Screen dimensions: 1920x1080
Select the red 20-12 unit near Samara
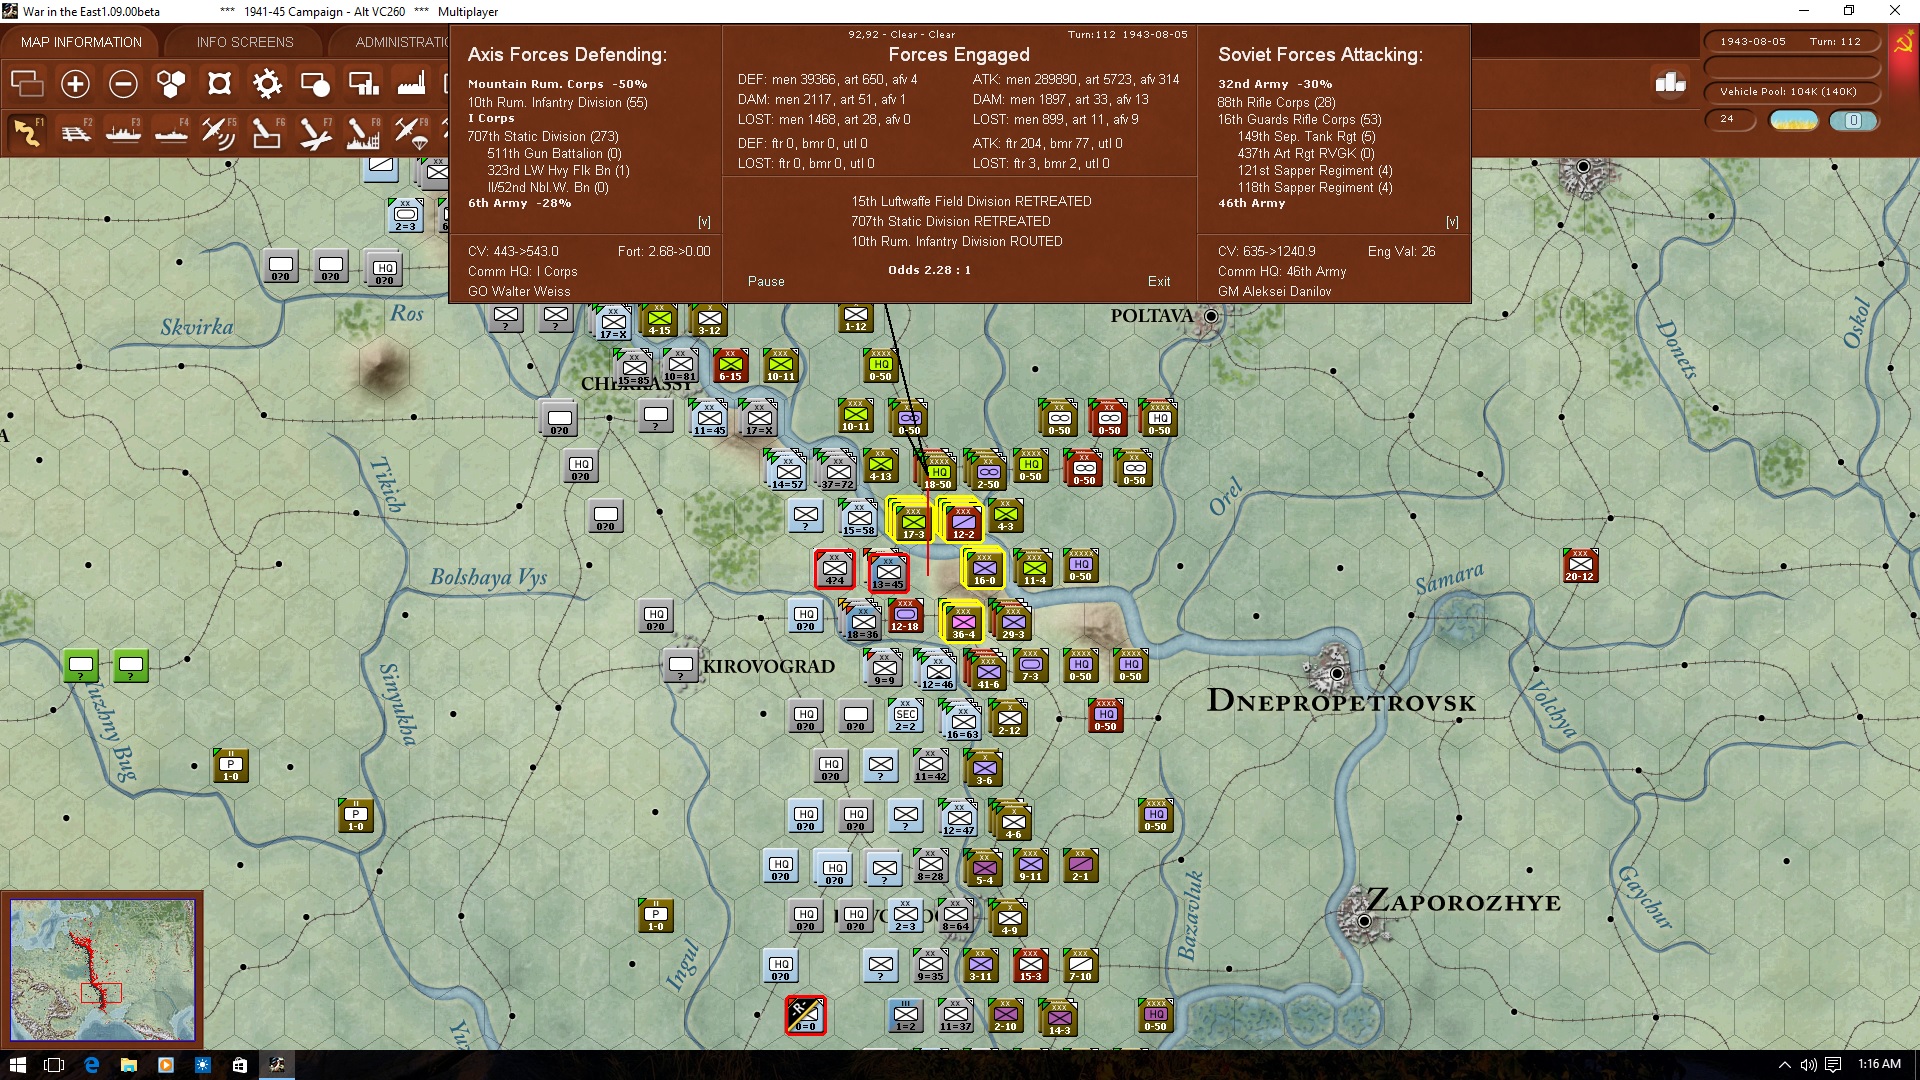tap(1580, 565)
